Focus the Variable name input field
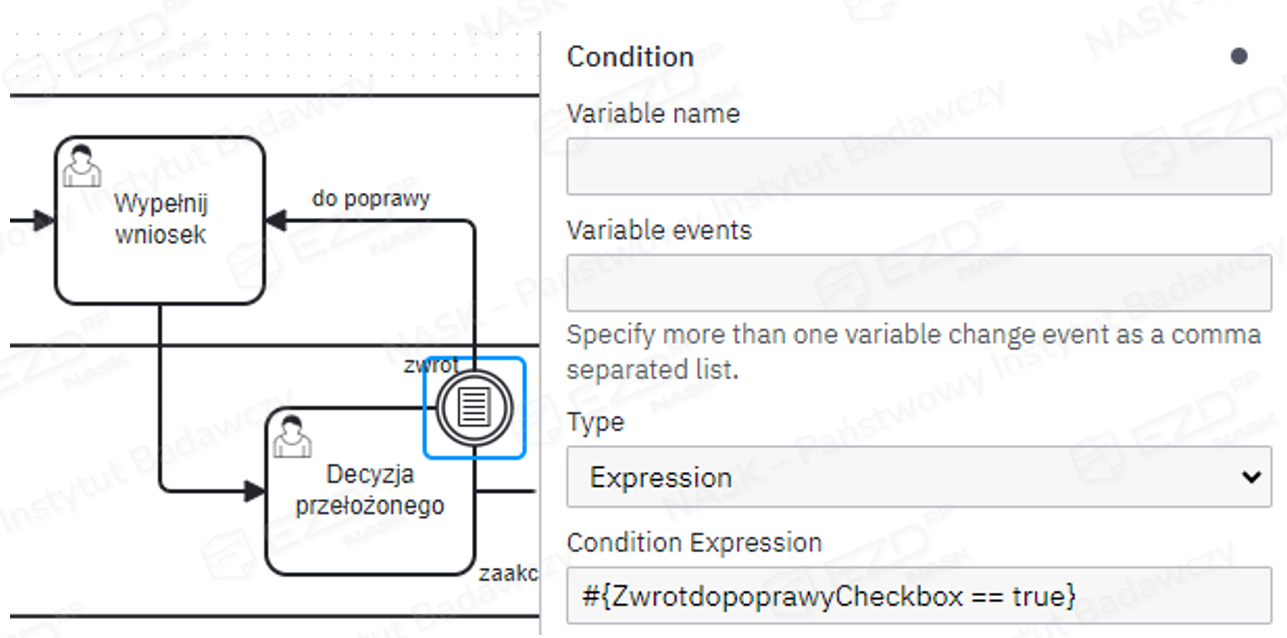This screenshot has width=1287, height=638. [x=918, y=166]
